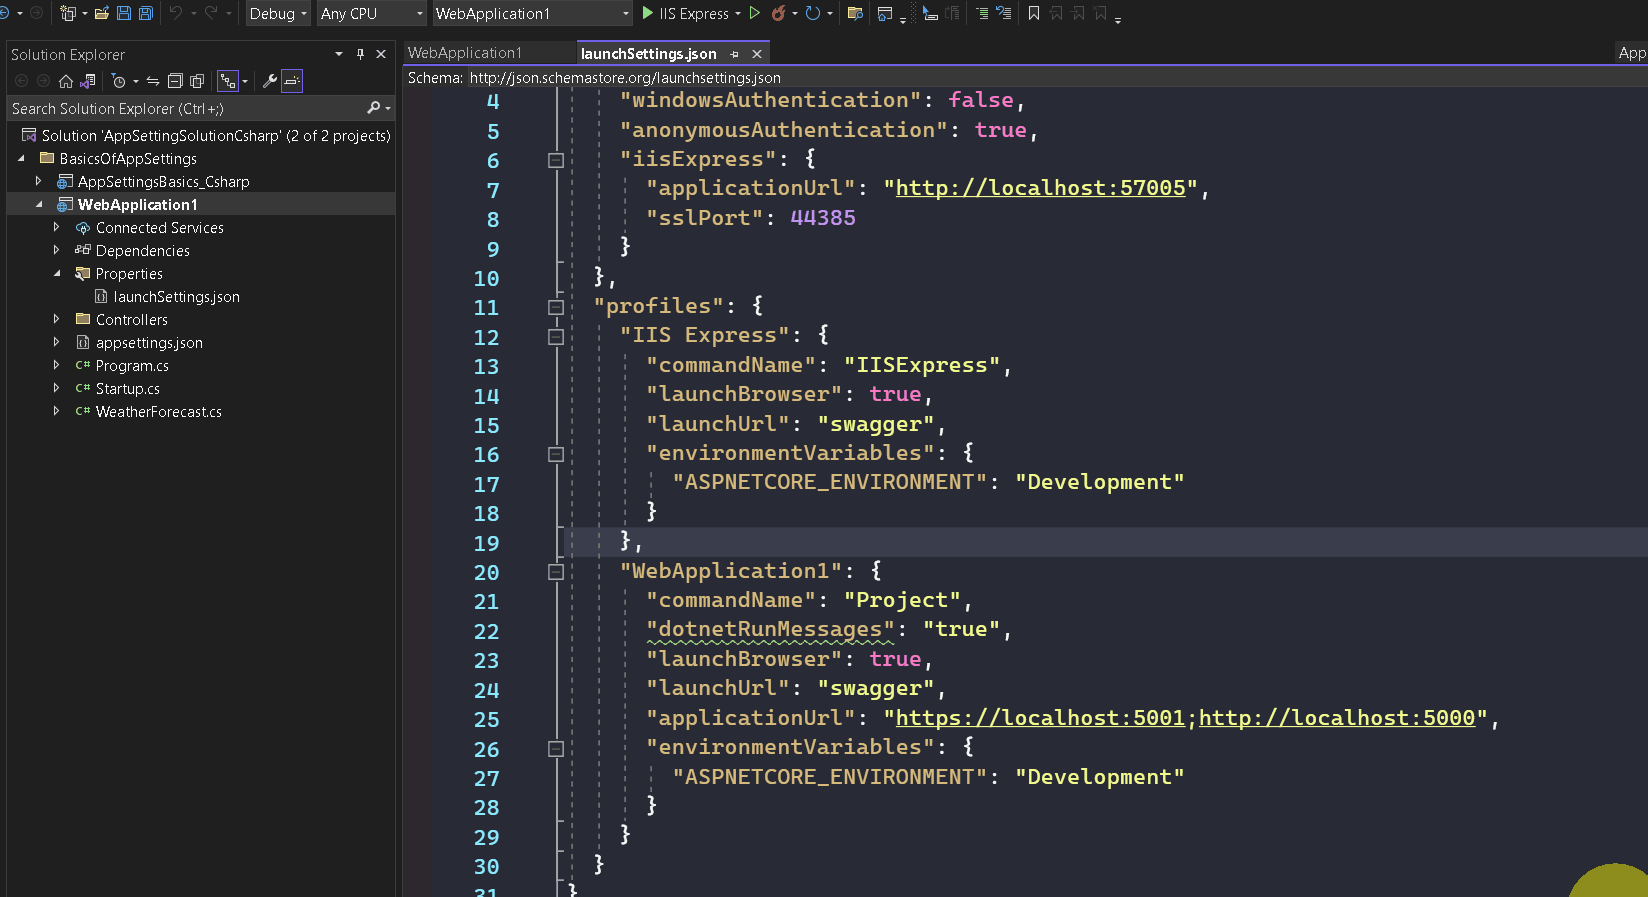Toggle Preview Selected Items icon
This screenshot has width=1648, height=897.
coord(292,81)
